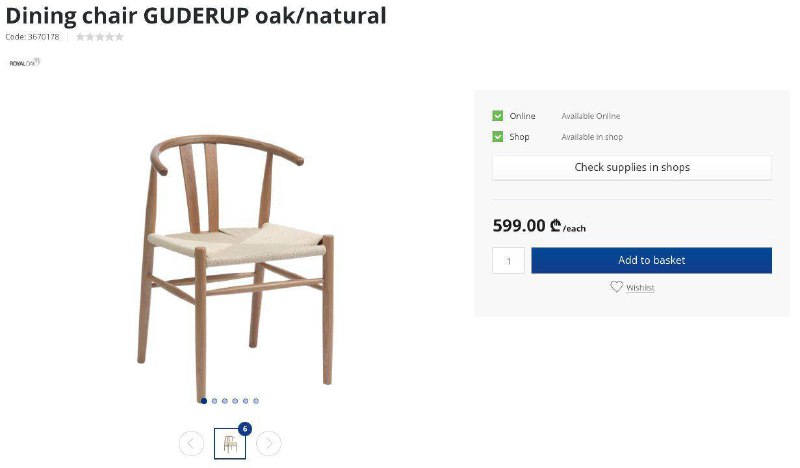The height and width of the screenshot is (468, 800).
Task: Click the blue 6 image count badge
Action: coord(245,429)
